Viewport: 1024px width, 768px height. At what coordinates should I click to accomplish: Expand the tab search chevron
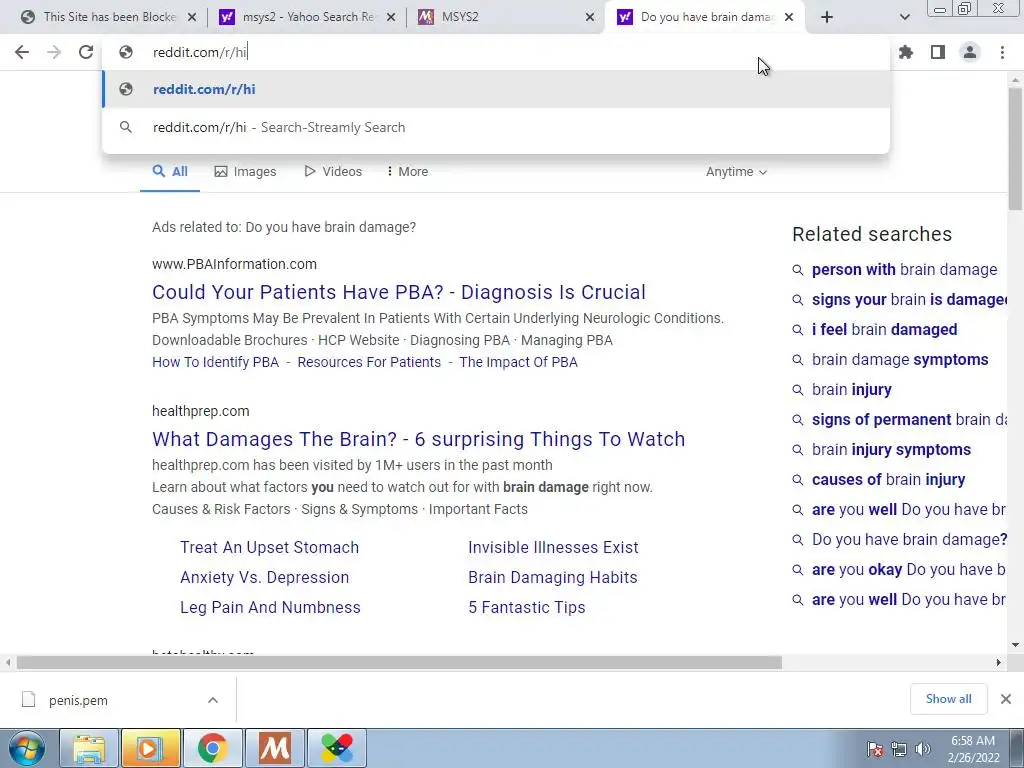904,17
